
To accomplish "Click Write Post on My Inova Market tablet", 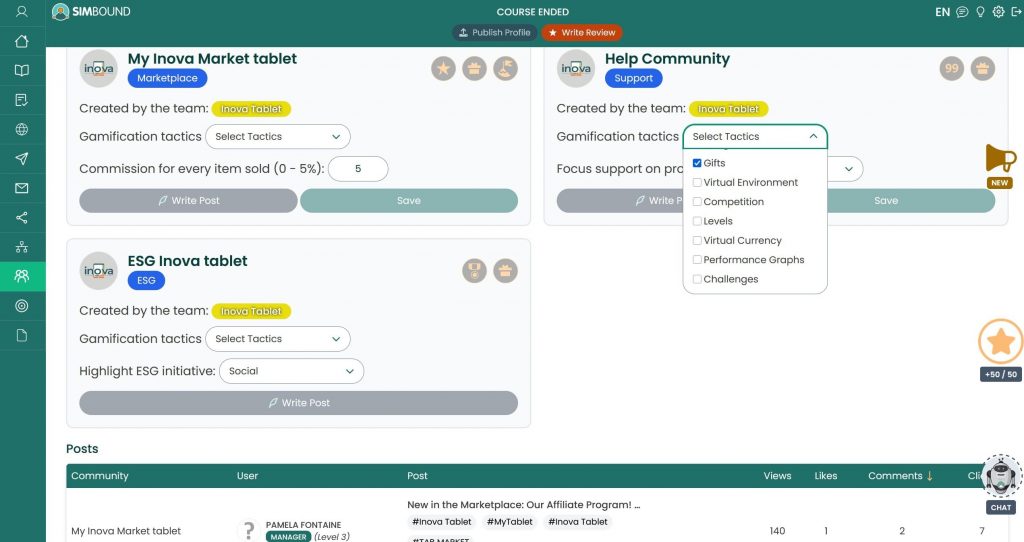I will [188, 200].
